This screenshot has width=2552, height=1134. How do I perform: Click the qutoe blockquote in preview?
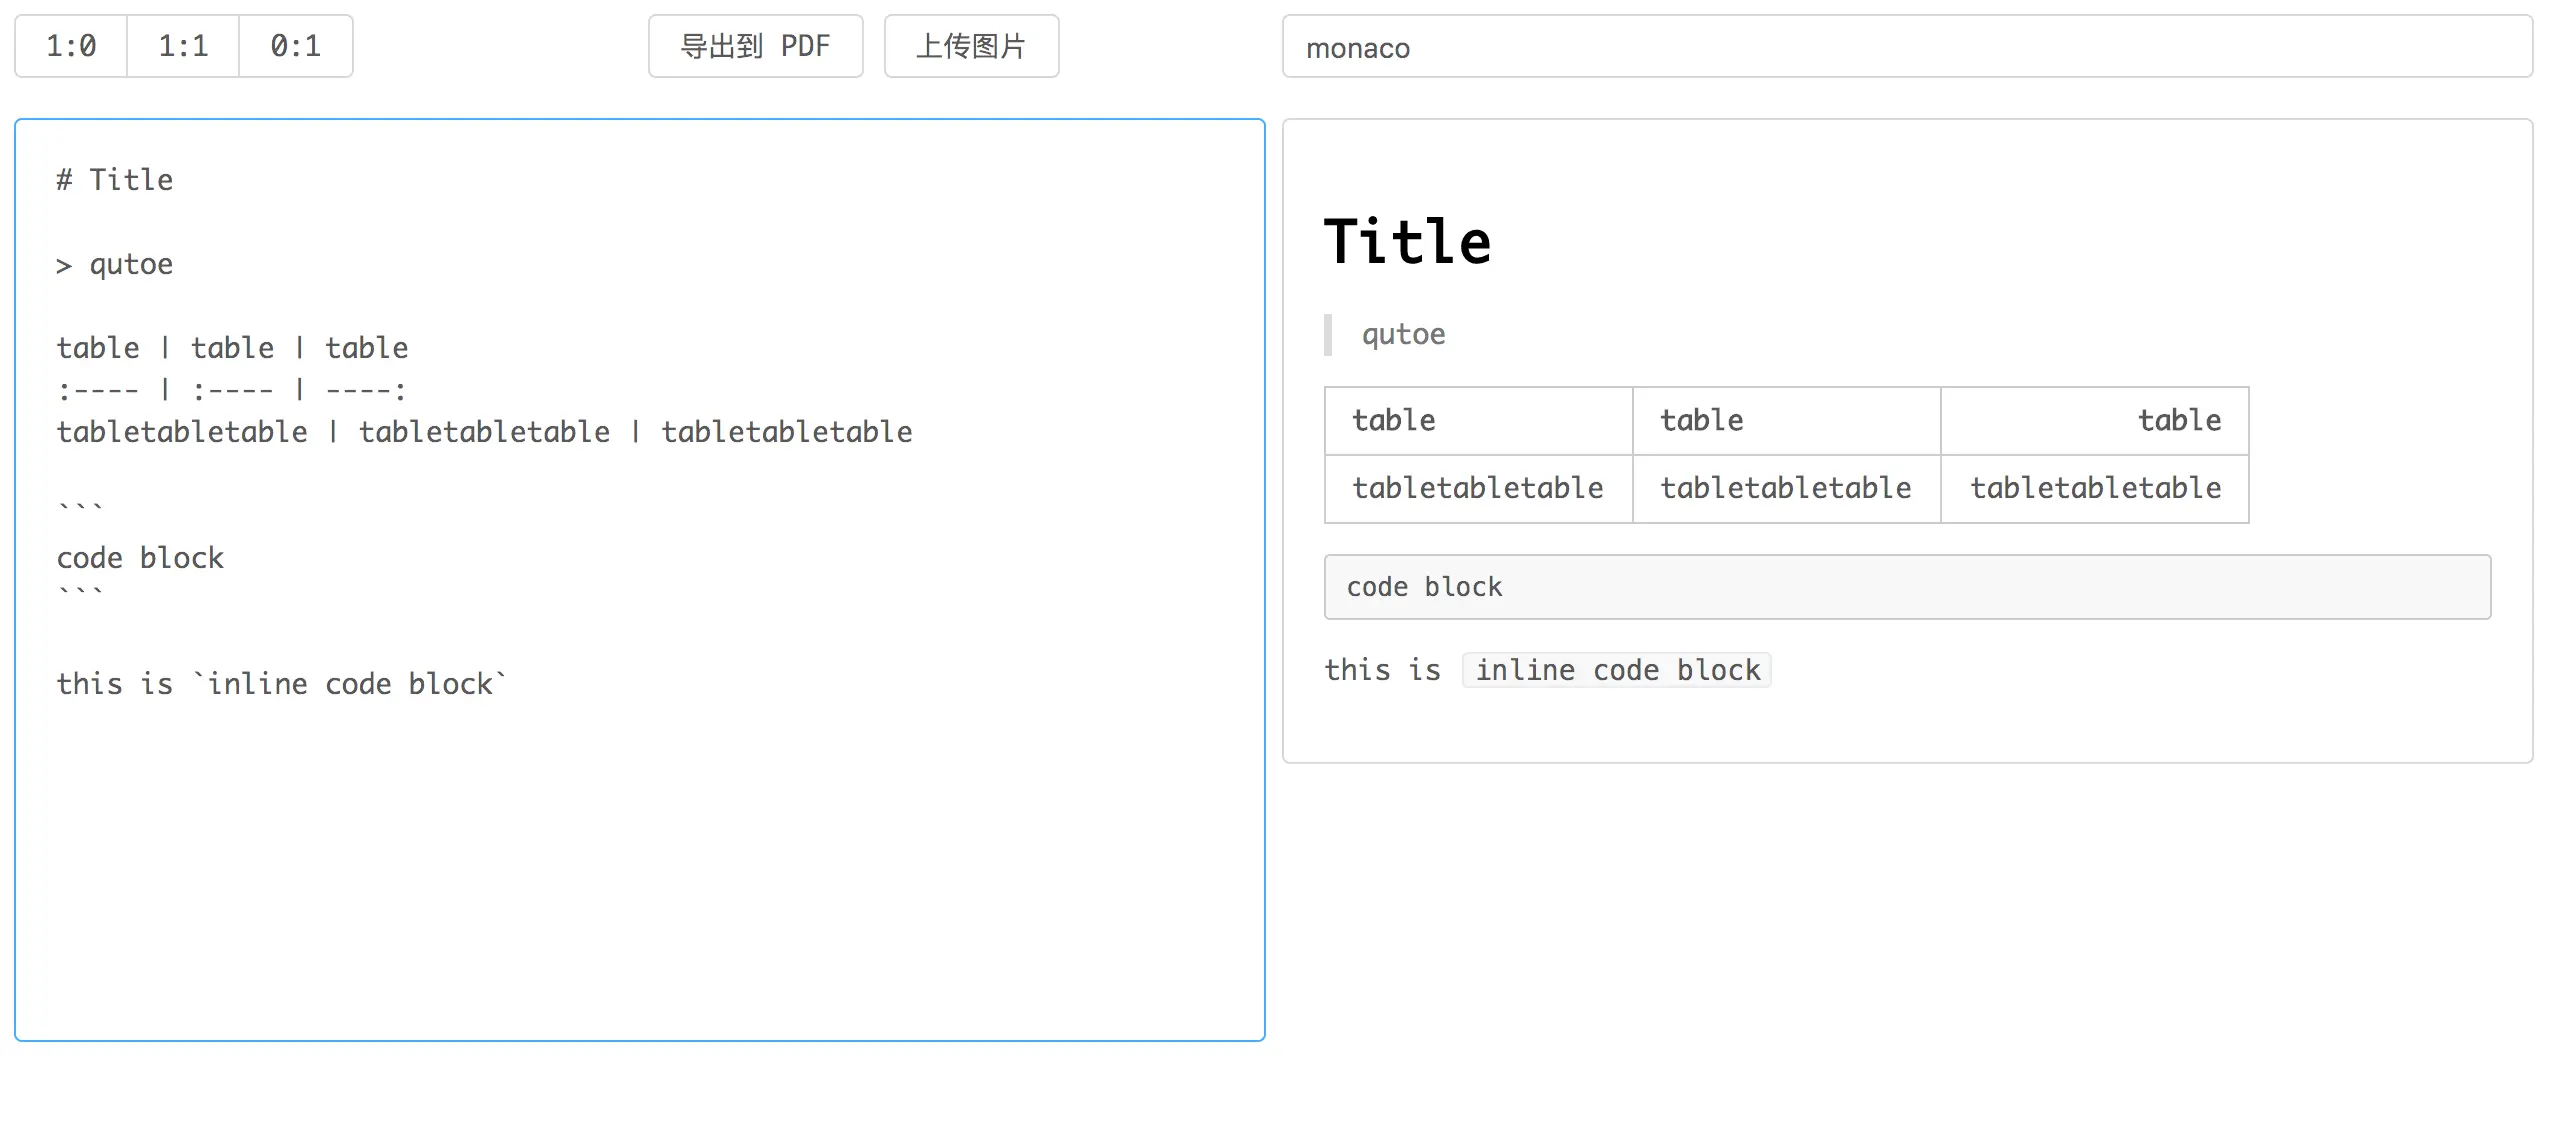pyautogui.click(x=1403, y=334)
